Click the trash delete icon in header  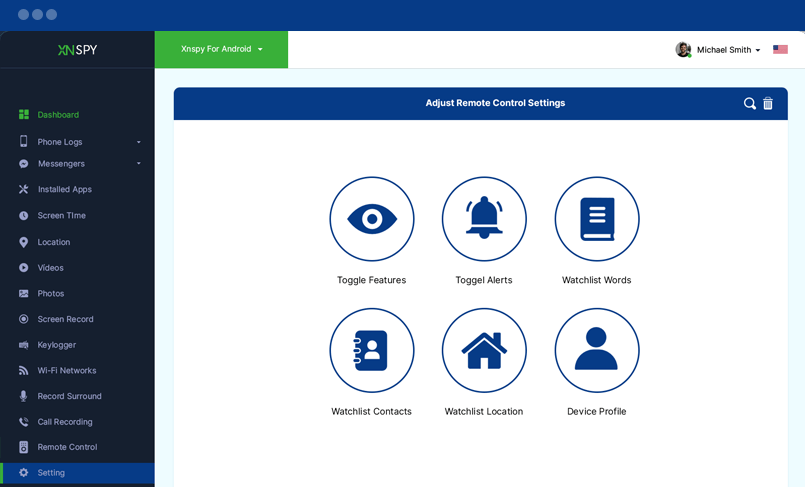[x=768, y=103]
